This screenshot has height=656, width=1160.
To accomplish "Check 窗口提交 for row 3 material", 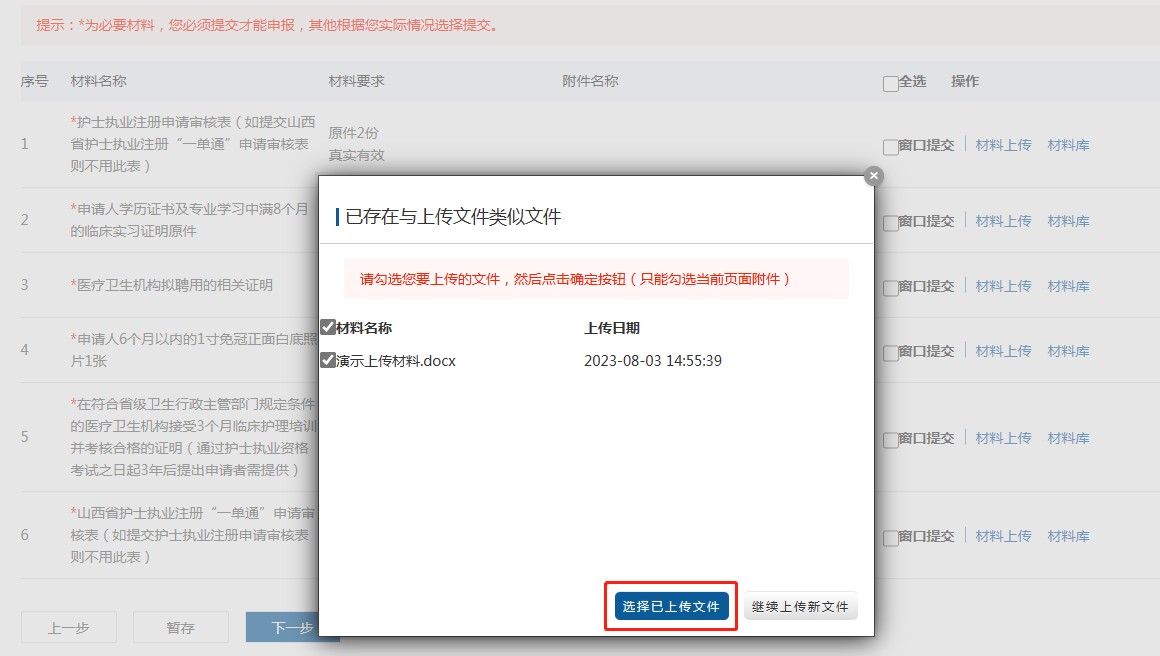I will click(891, 288).
